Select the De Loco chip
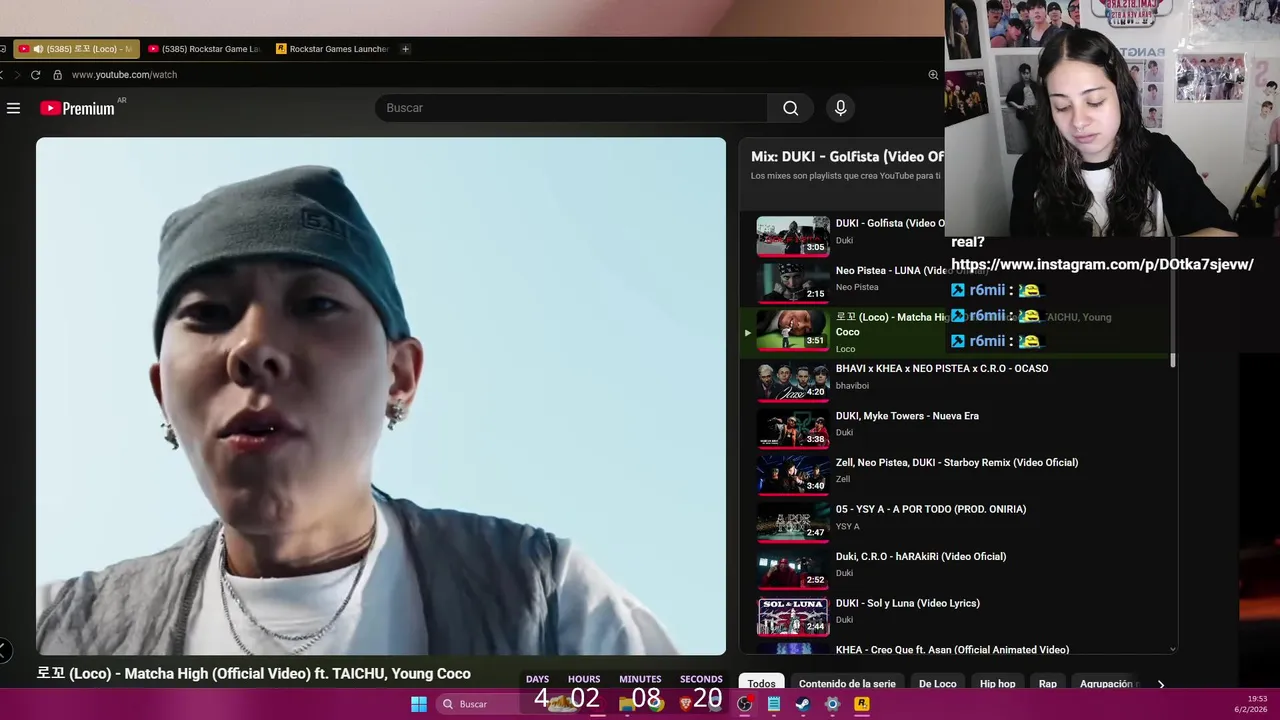 pos(938,684)
